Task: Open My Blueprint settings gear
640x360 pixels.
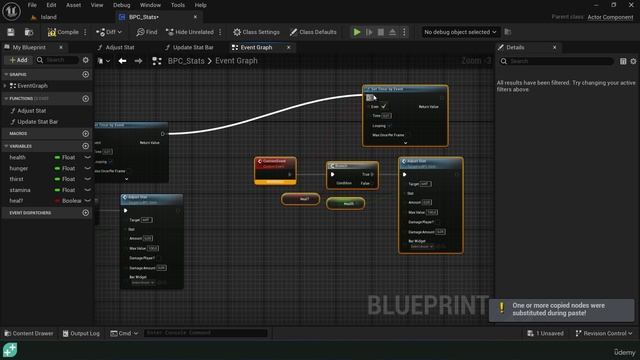Action: point(85,60)
